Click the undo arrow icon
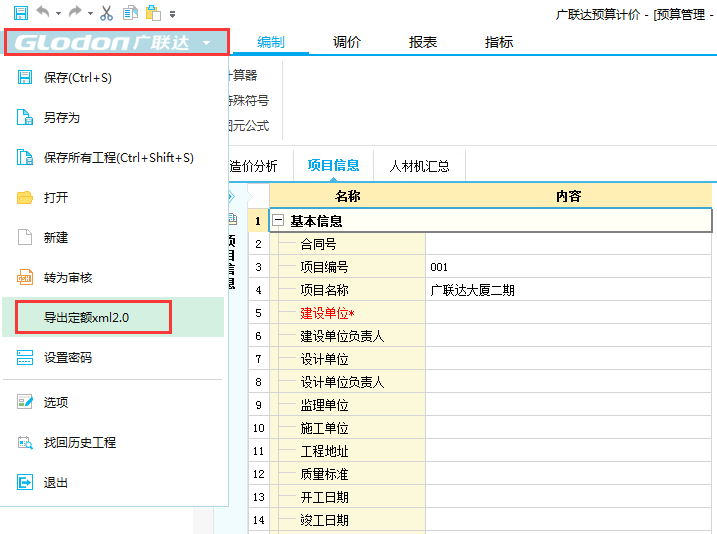Viewport: 717px width, 534px height. (42, 13)
